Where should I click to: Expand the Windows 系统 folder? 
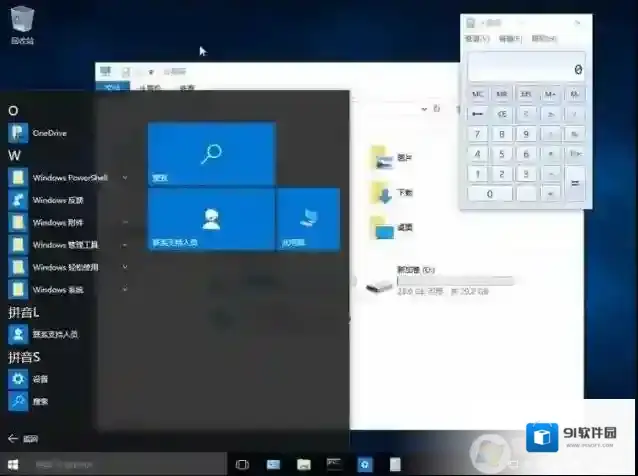125,289
